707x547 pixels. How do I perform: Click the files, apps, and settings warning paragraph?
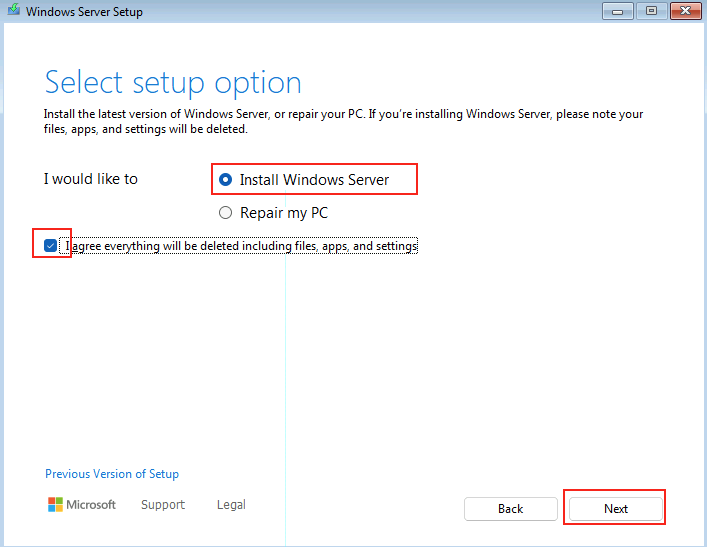[343, 121]
